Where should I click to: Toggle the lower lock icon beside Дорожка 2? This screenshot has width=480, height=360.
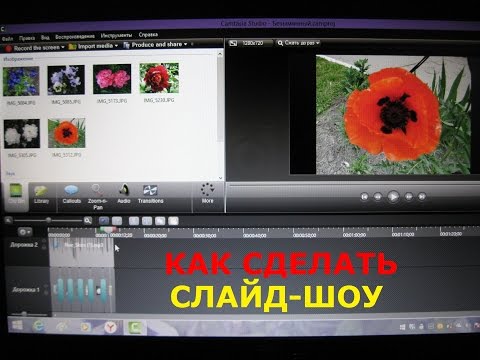[x=44, y=248]
